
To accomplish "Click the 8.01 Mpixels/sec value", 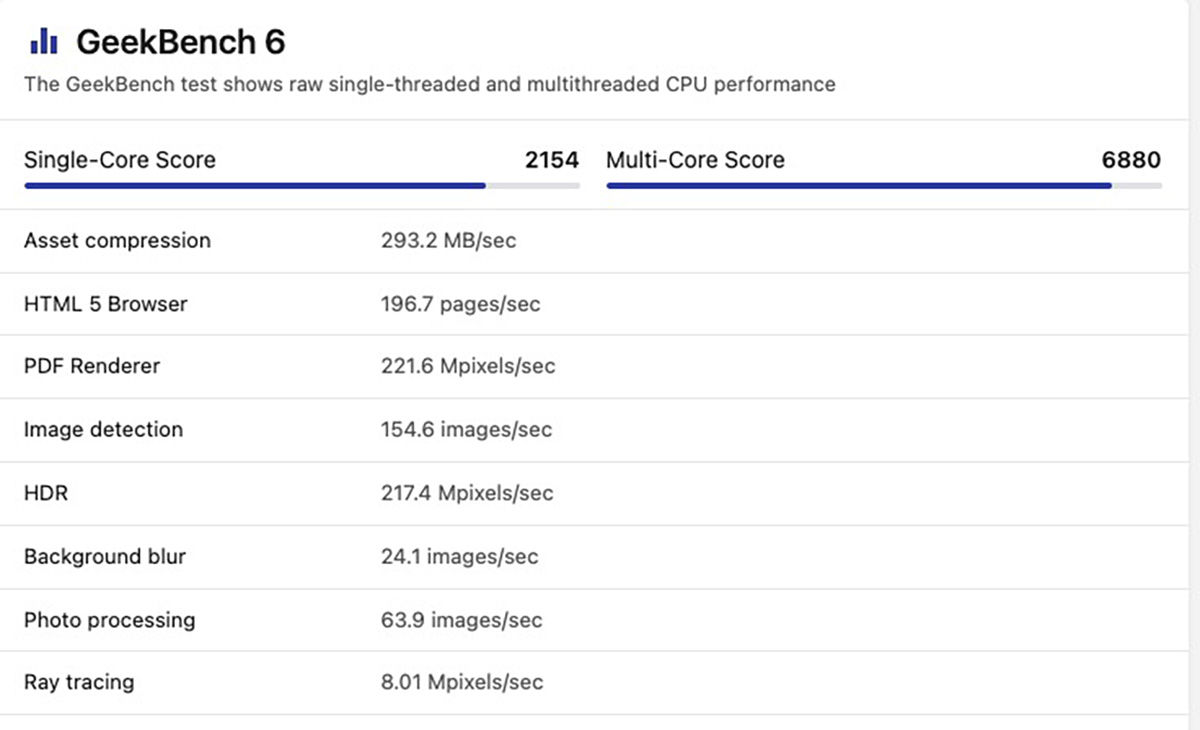I will tap(462, 683).
